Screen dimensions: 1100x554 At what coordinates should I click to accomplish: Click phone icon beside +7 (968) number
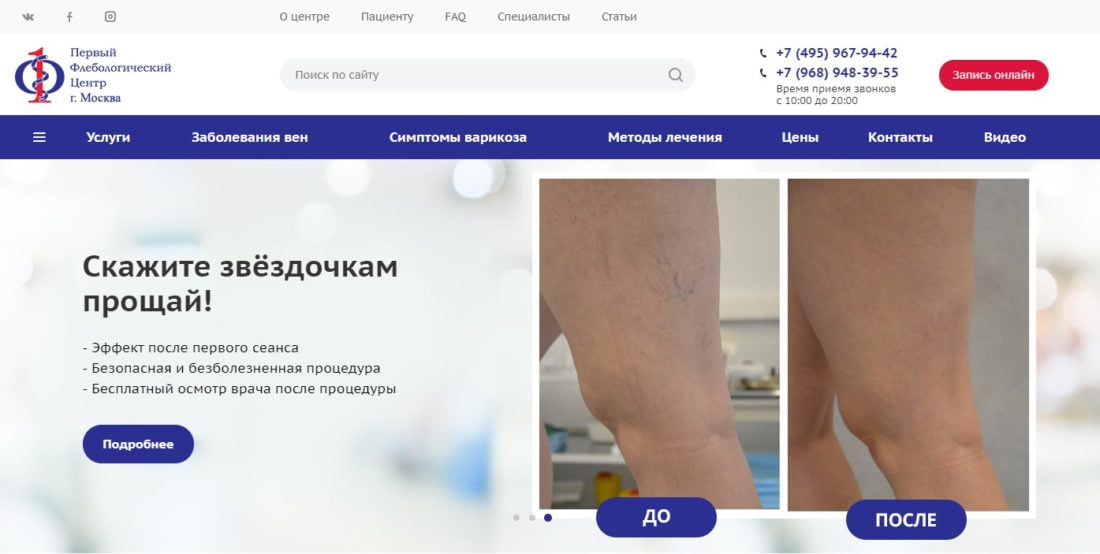(x=763, y=73)
